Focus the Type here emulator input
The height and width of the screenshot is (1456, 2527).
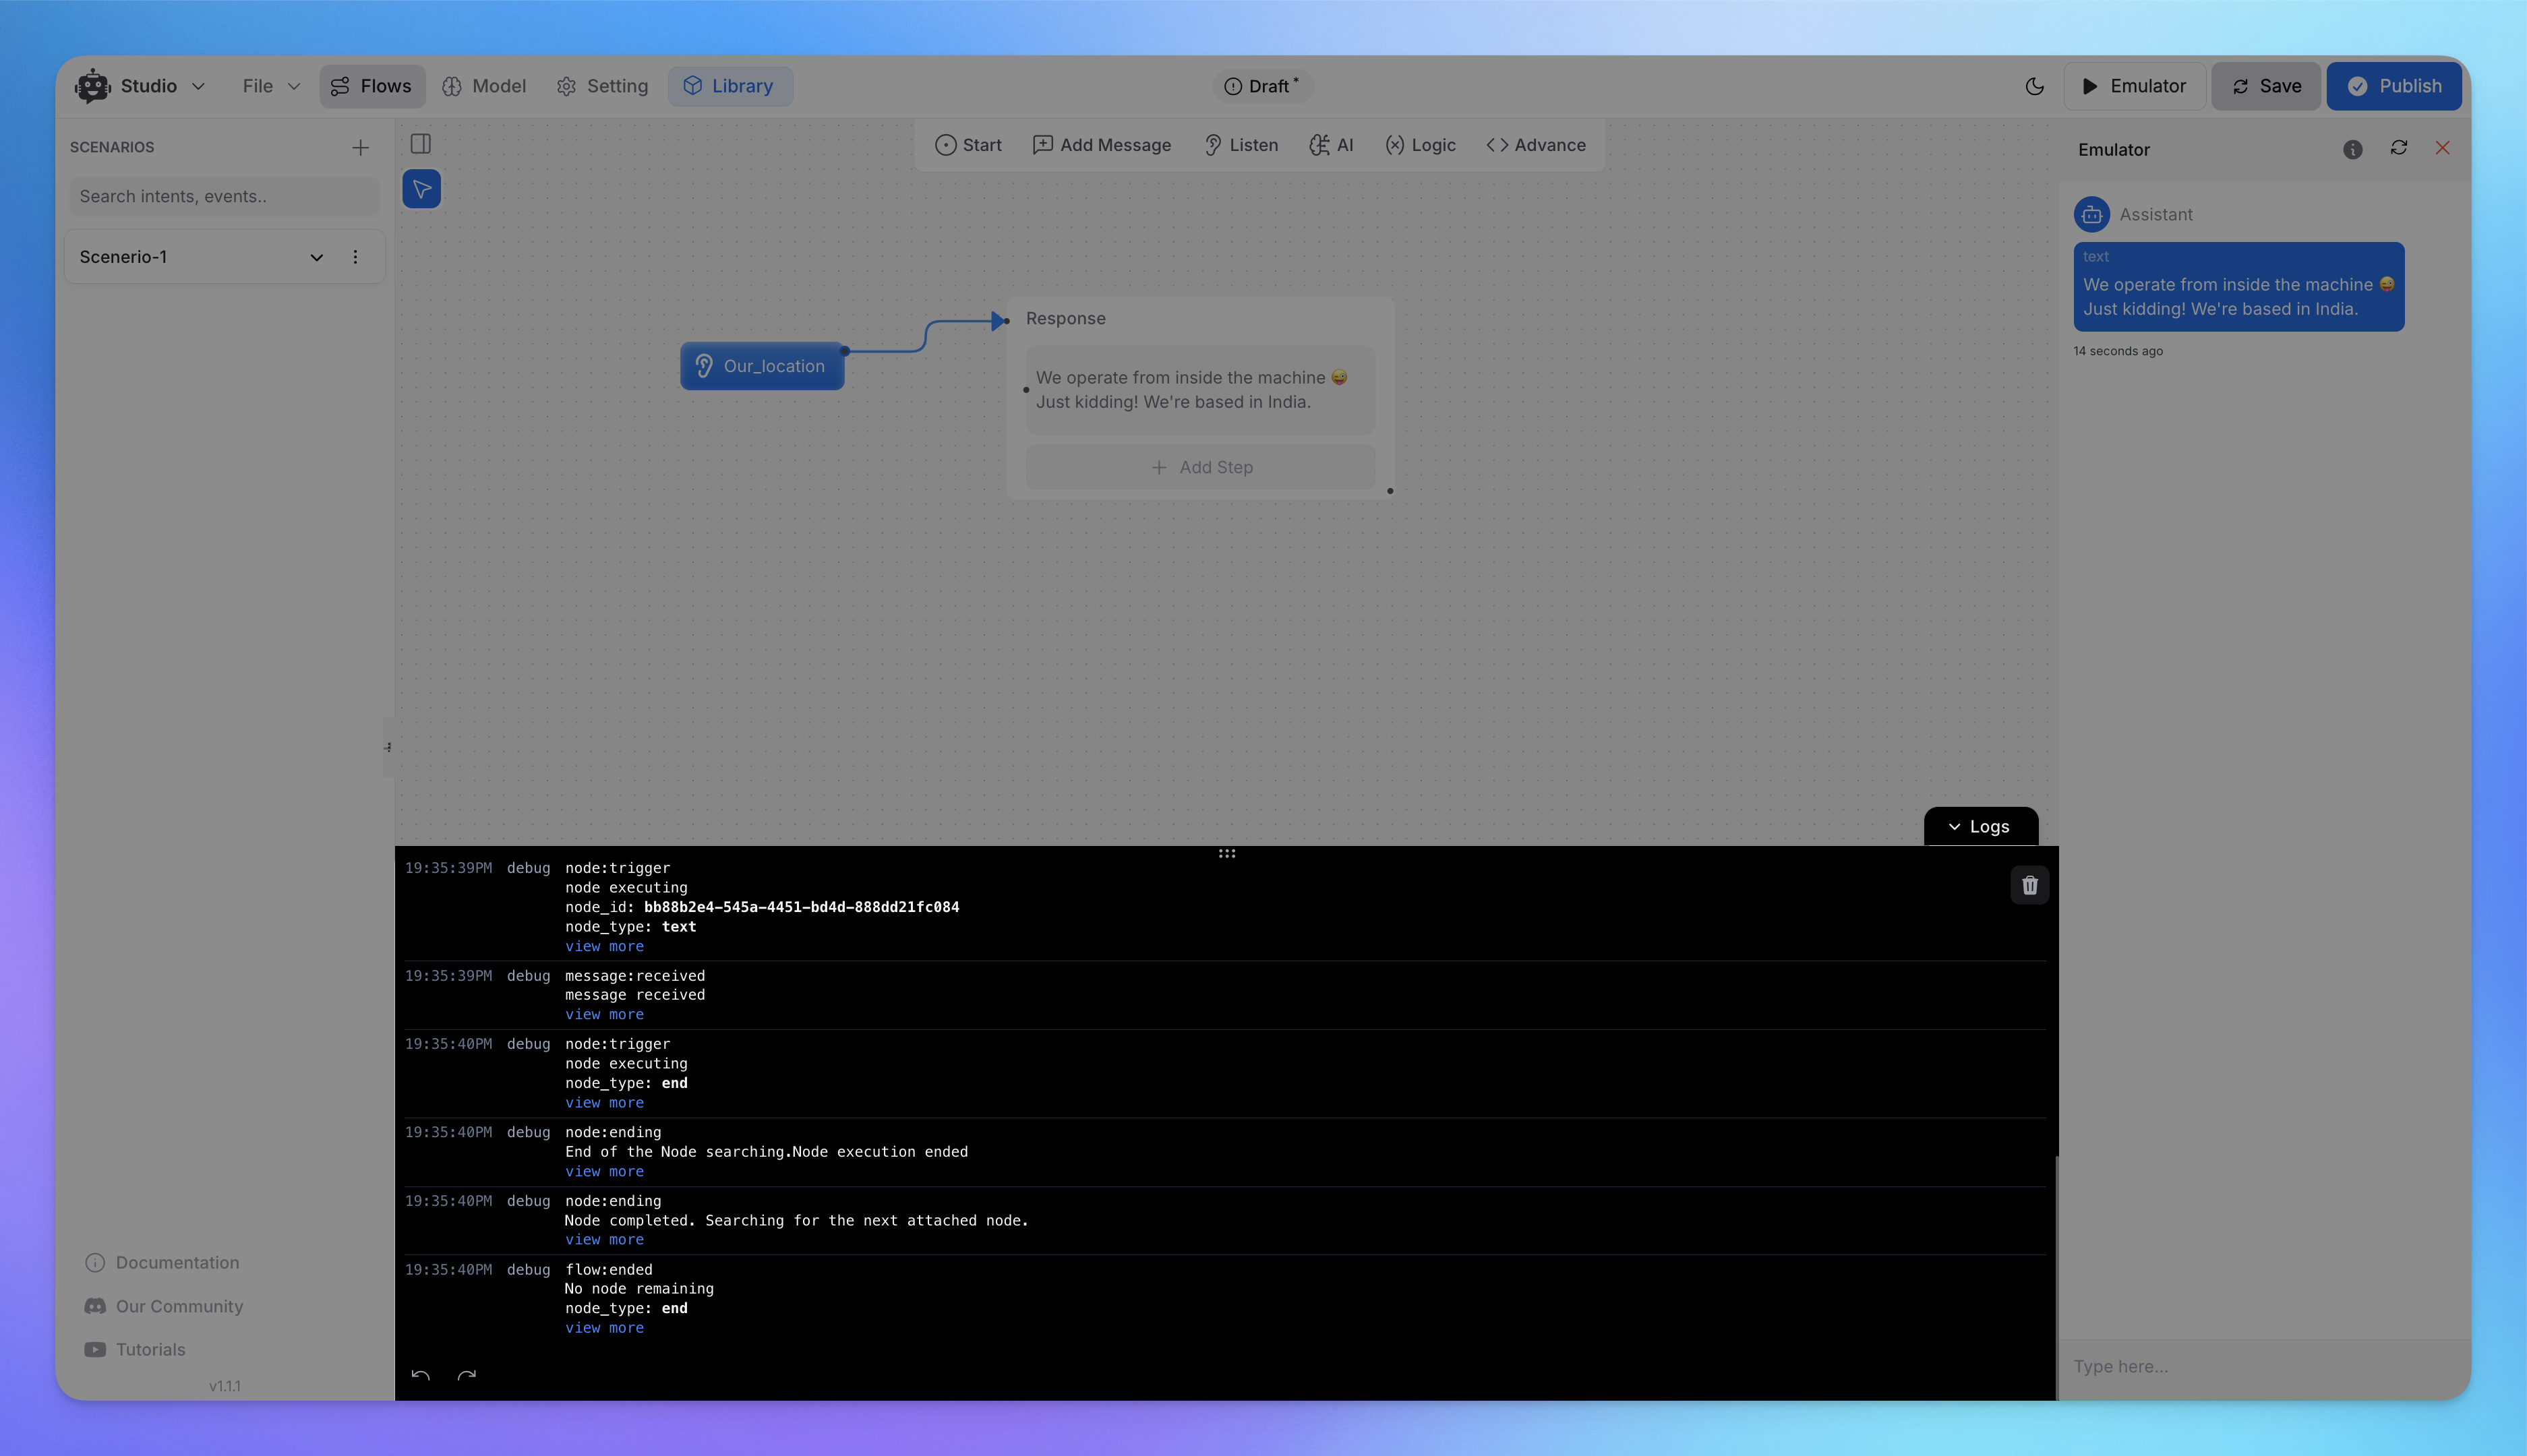(2264, 1366)
